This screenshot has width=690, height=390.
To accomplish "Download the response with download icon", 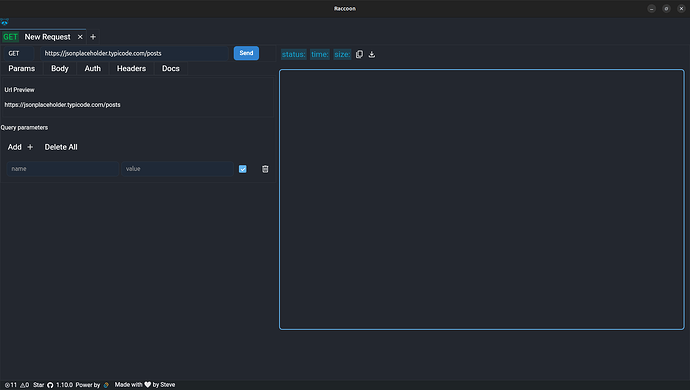I will 372,54.
